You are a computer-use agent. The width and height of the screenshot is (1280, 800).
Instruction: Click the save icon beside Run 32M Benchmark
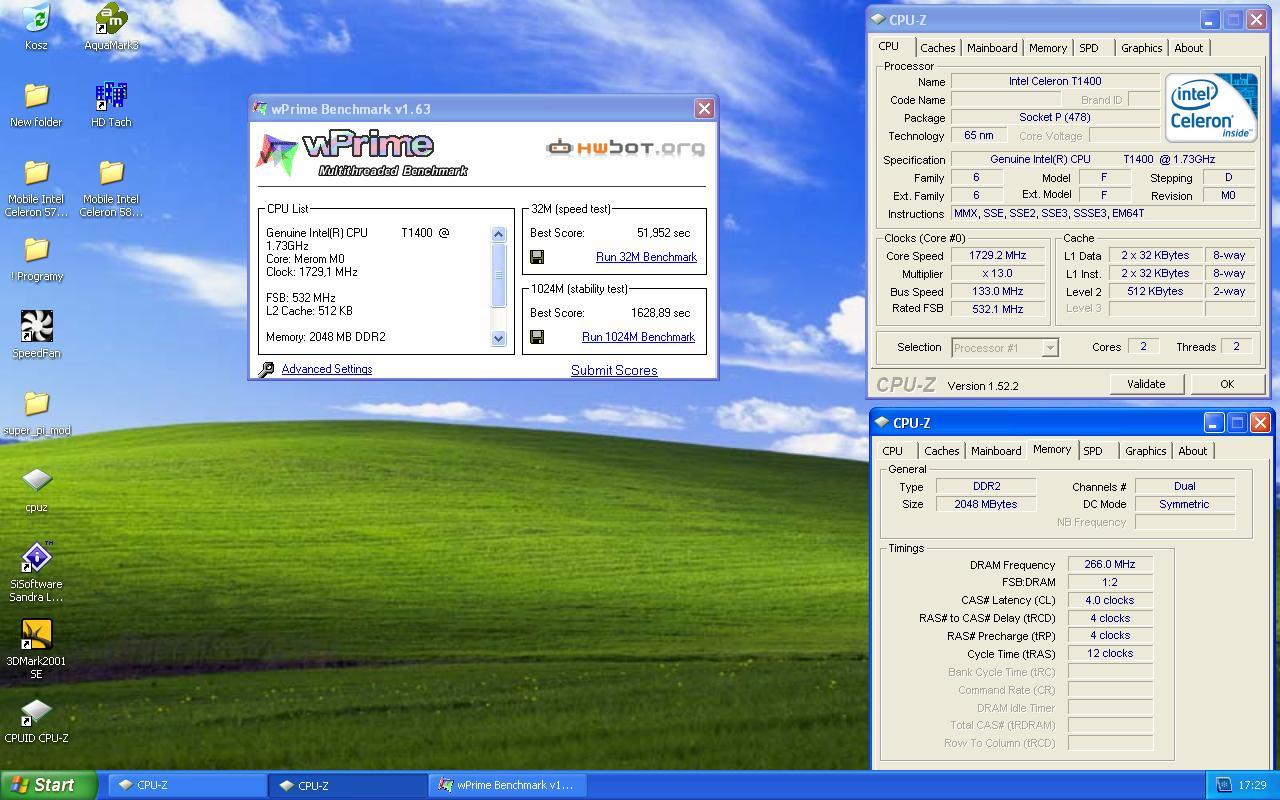tap(537, 257)
